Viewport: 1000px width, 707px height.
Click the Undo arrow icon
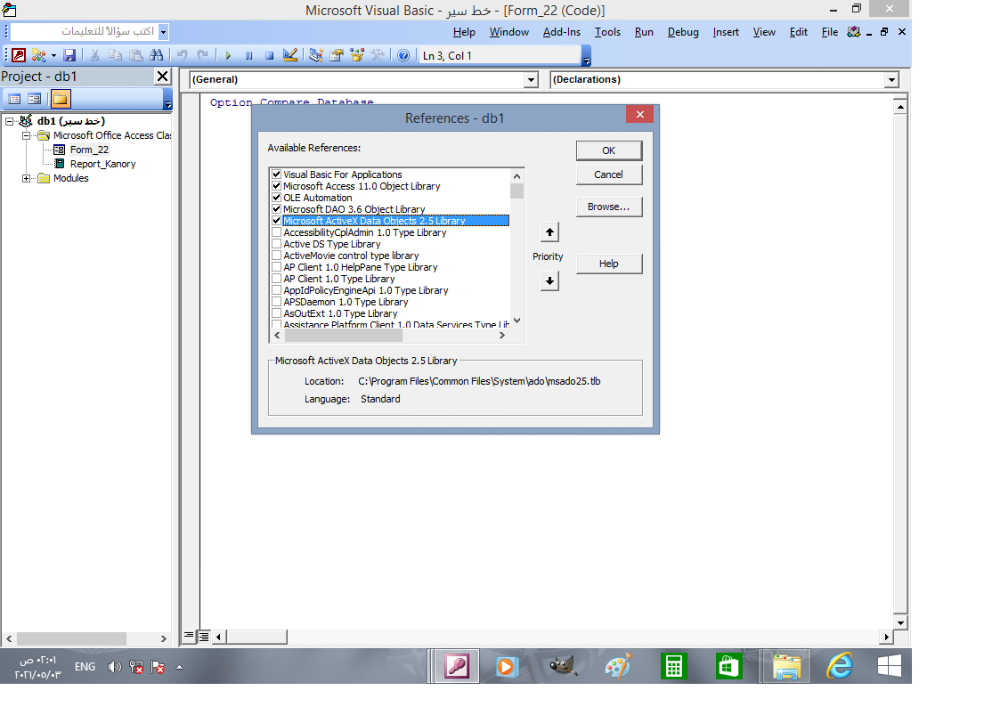[x=182, y=55]
